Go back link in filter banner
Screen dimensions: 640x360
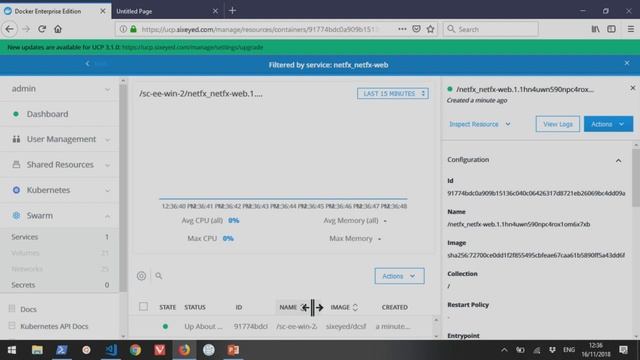(x=96, y=64)
